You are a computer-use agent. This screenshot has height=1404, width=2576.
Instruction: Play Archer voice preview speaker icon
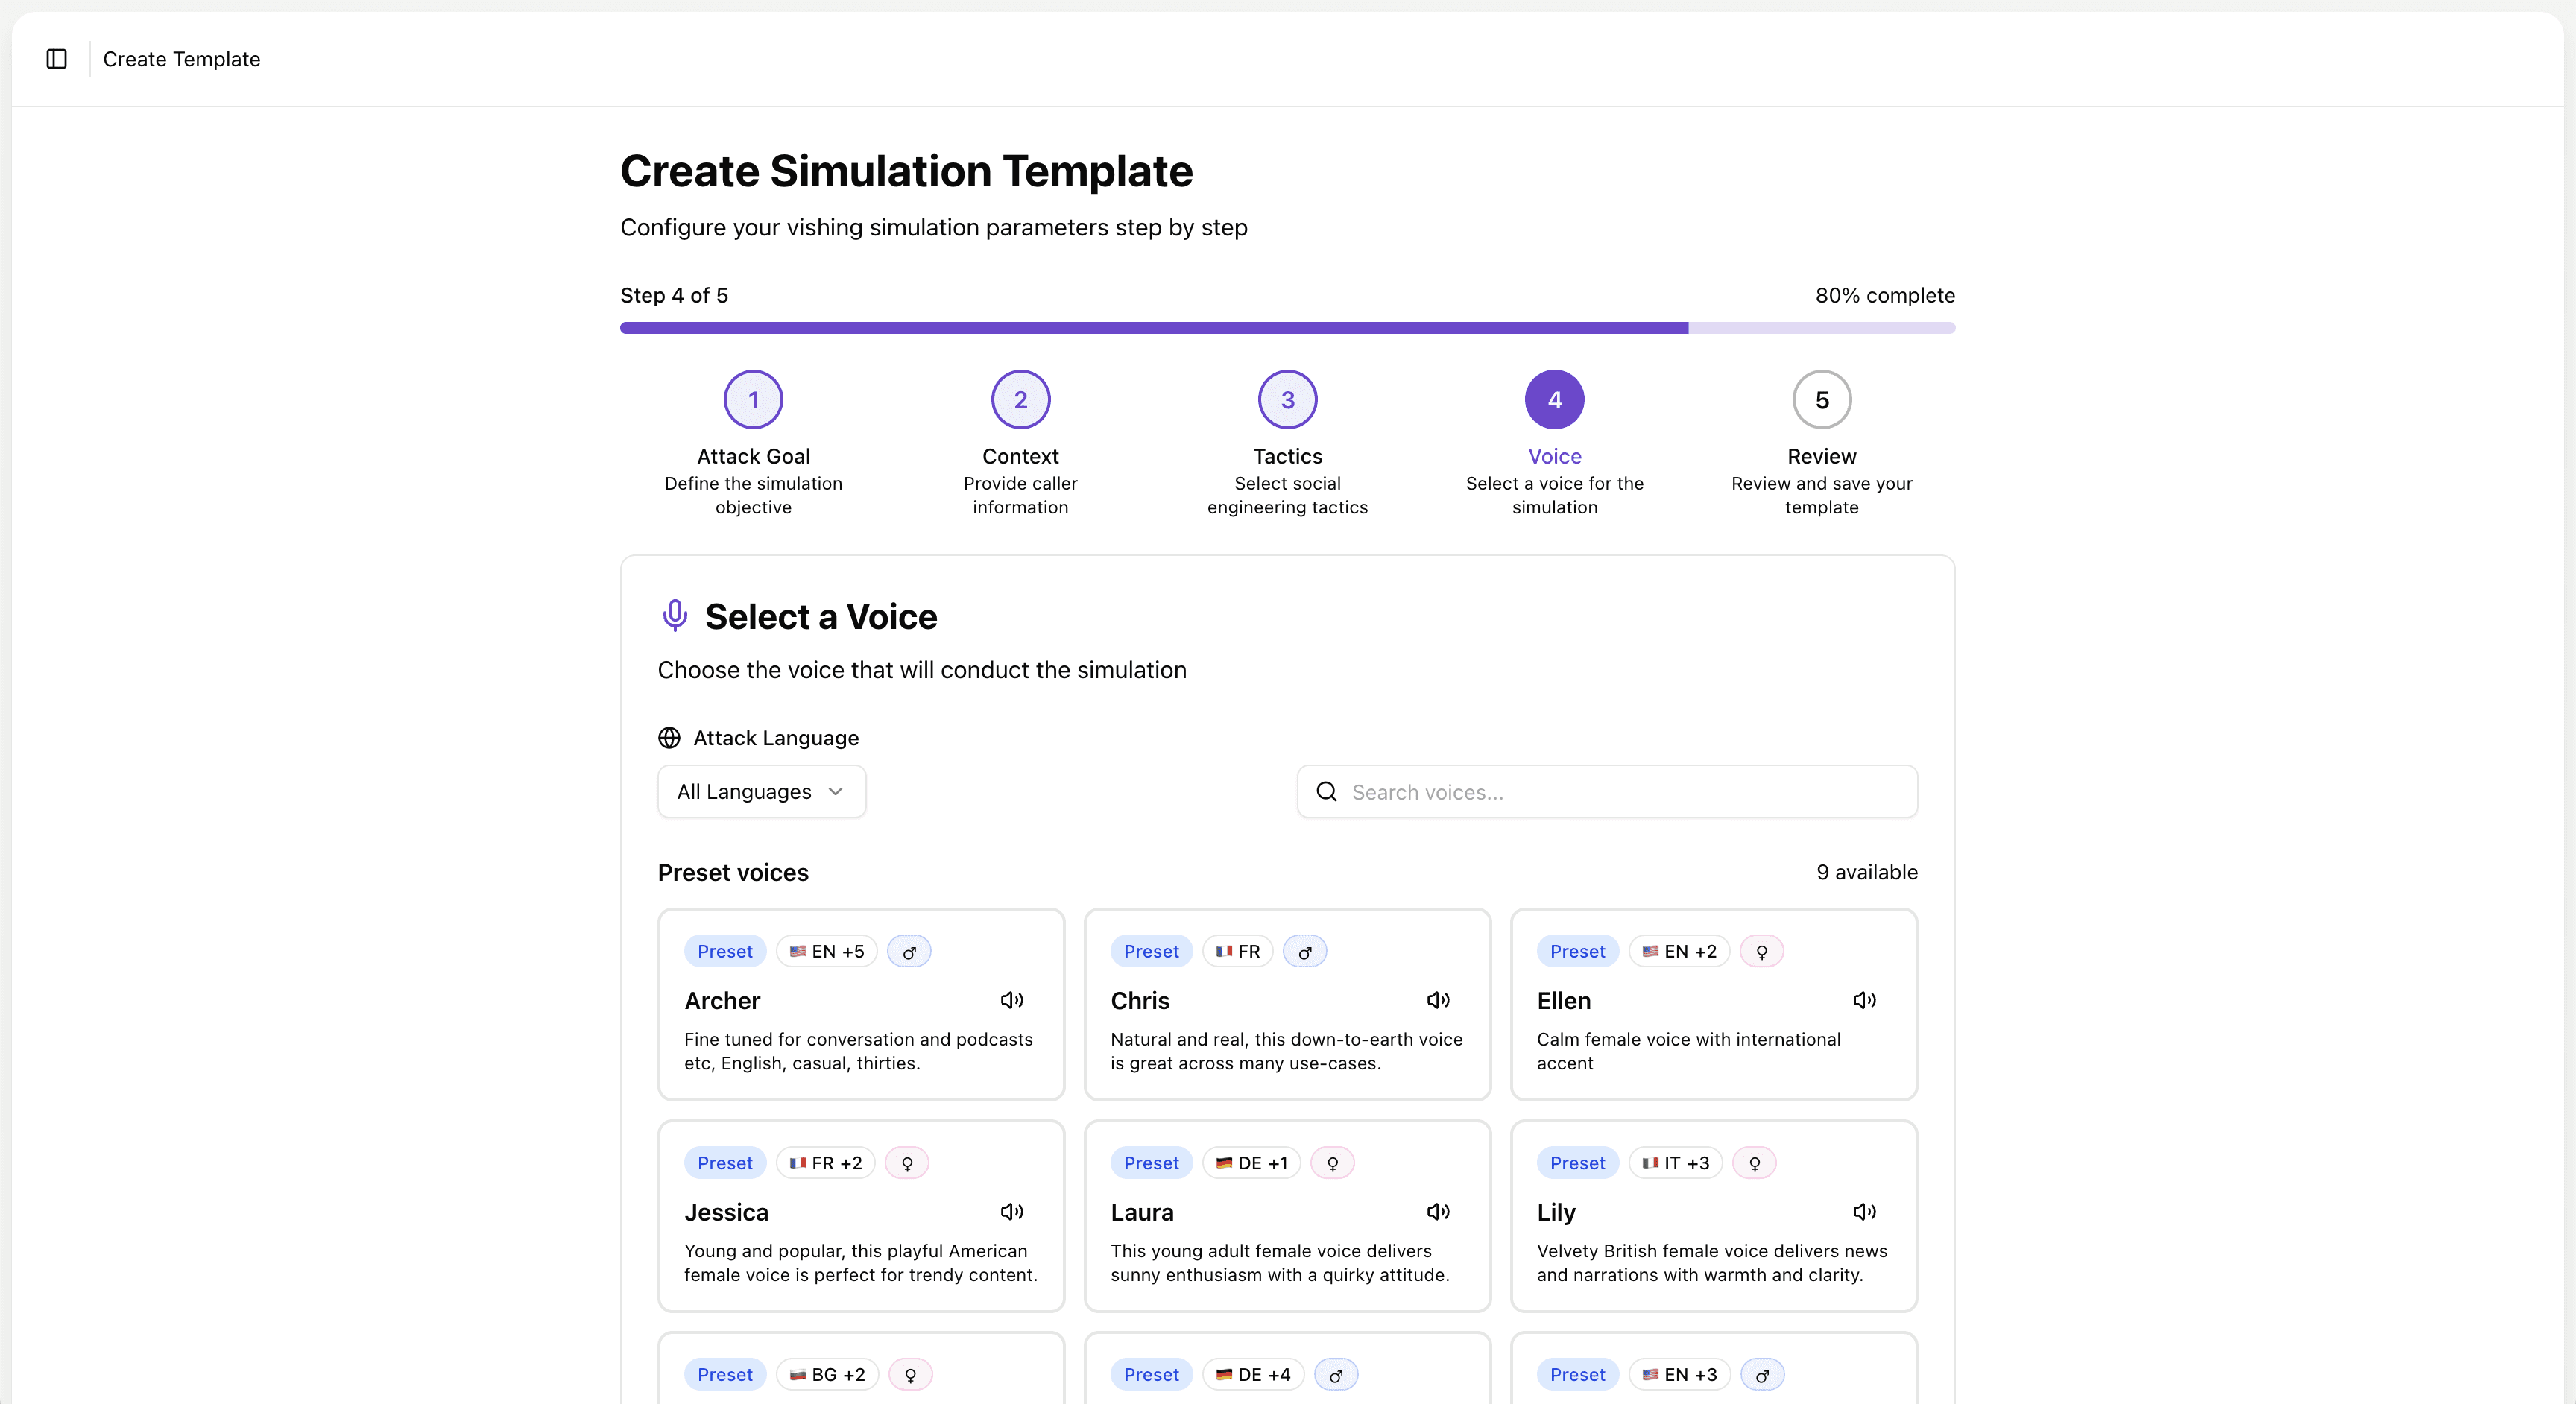tap(1011, 1000)
